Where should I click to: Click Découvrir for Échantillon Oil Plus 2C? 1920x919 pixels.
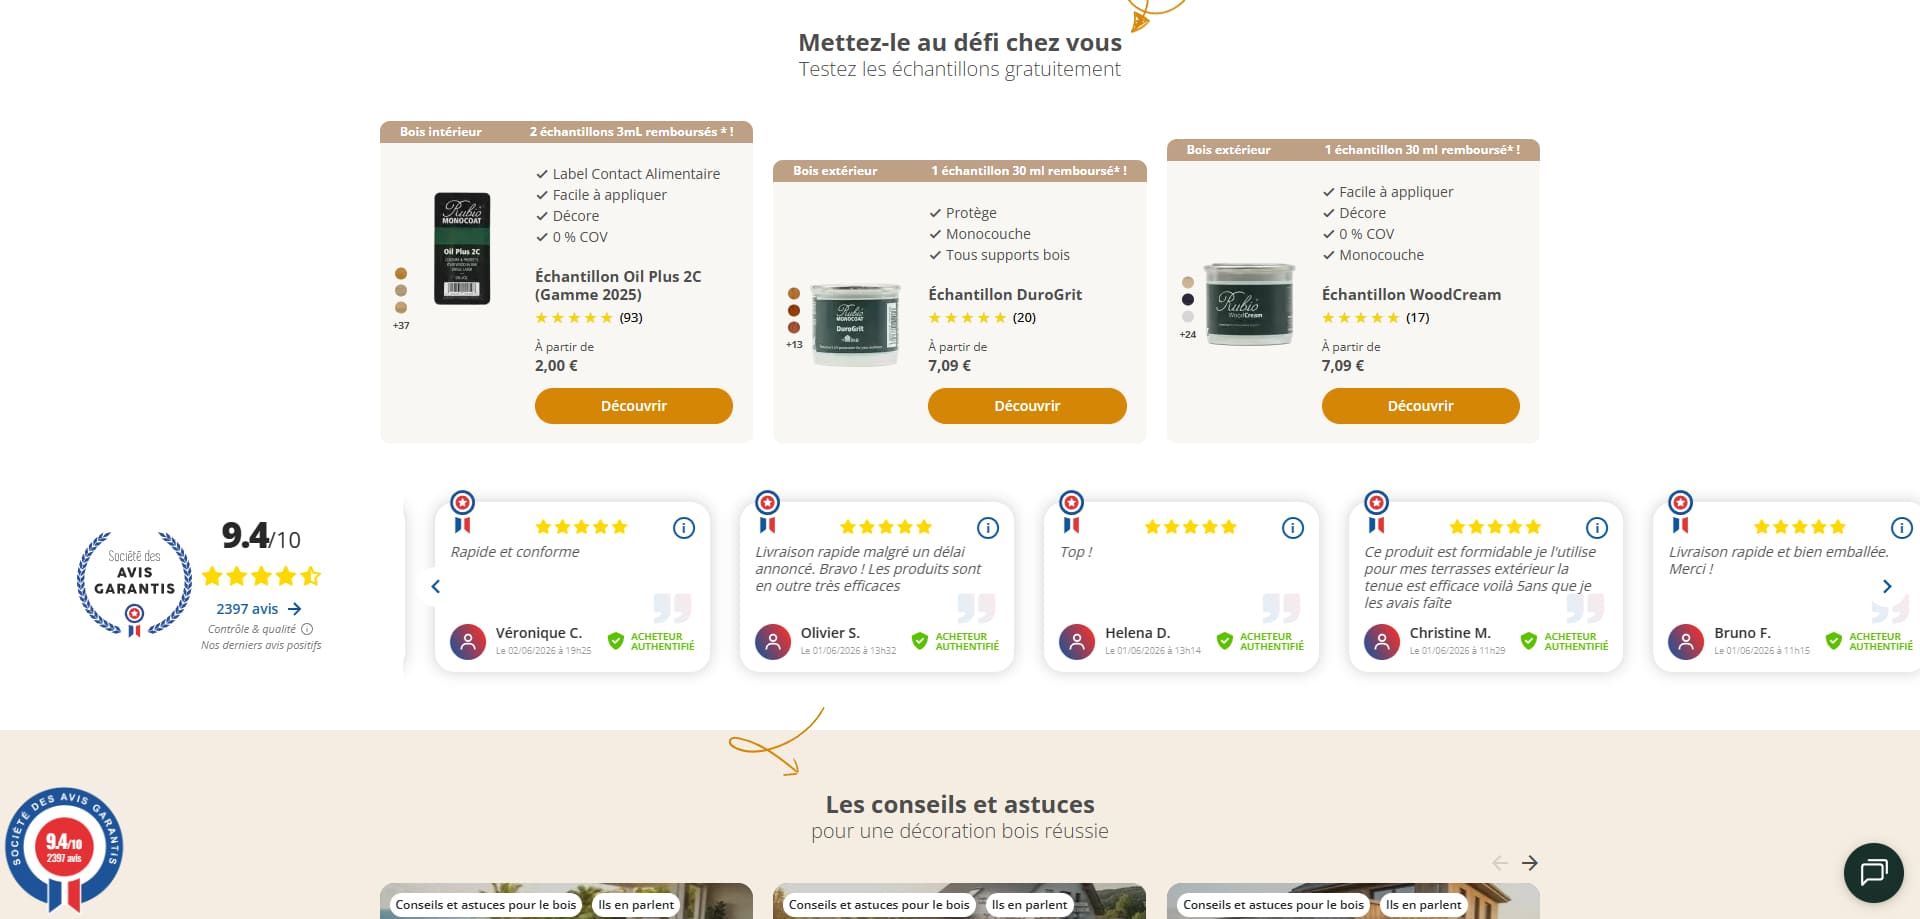coord(634,406)
